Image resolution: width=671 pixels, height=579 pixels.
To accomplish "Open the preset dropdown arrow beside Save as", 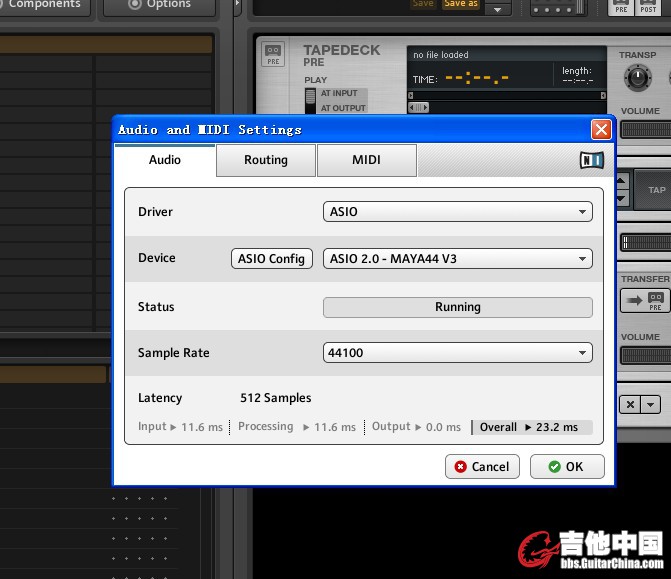I will coord(497,9).
